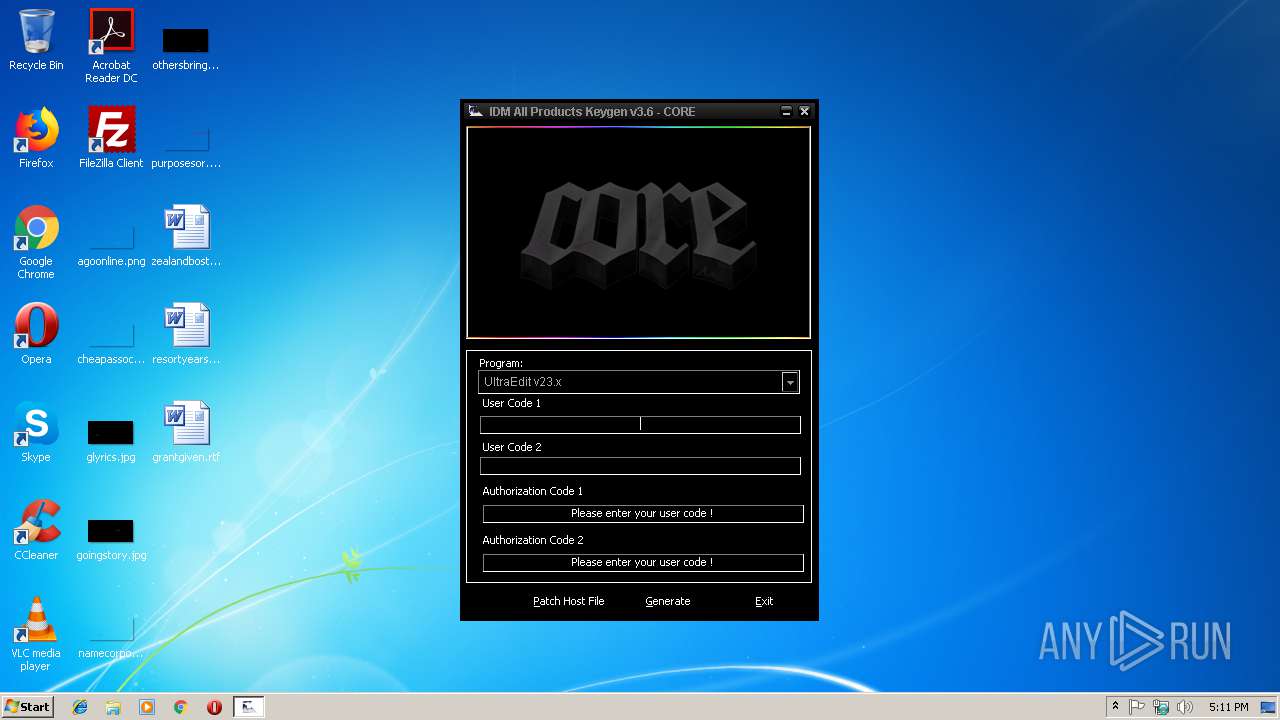Show hidden system tray icons

point(1115,707)
